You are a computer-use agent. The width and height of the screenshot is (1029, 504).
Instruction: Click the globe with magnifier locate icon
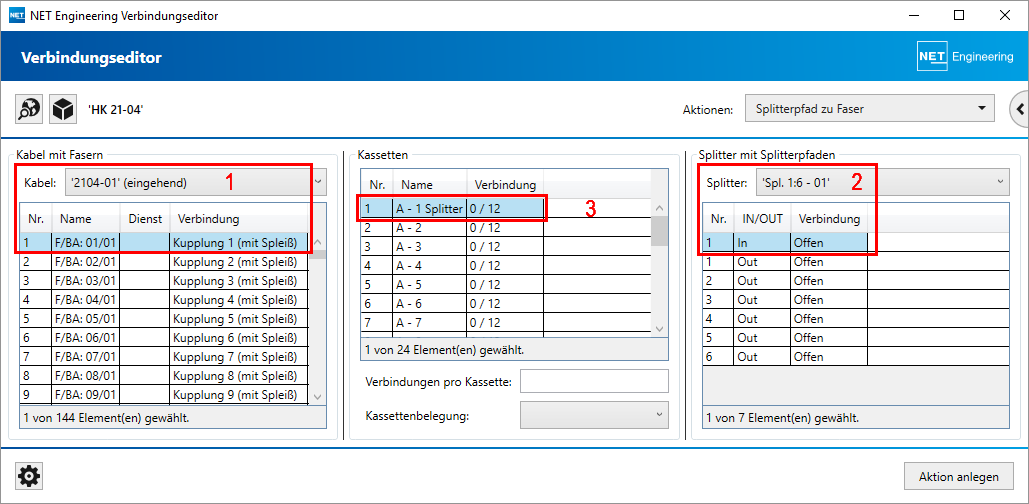pos(30,109)
